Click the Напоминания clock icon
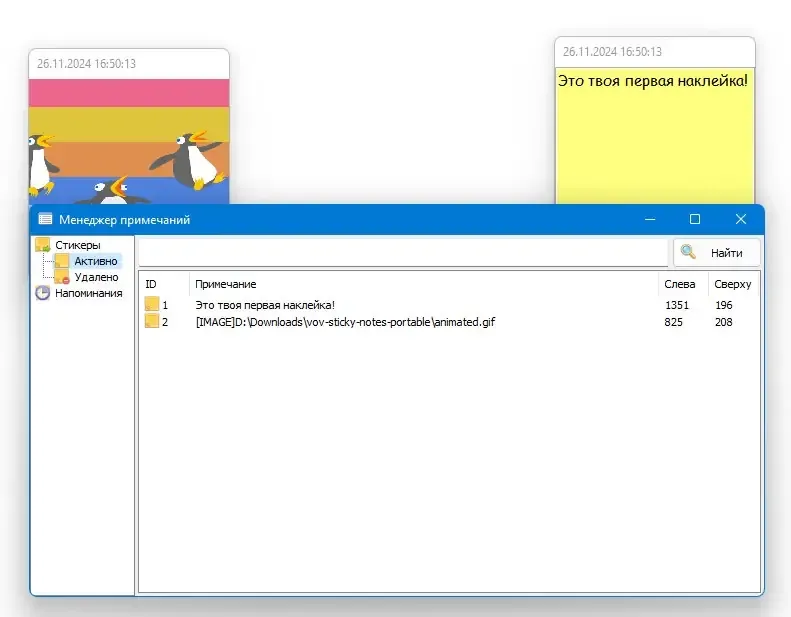The height and width of the screenshot is (617, 791). click(x=42, y=293)
